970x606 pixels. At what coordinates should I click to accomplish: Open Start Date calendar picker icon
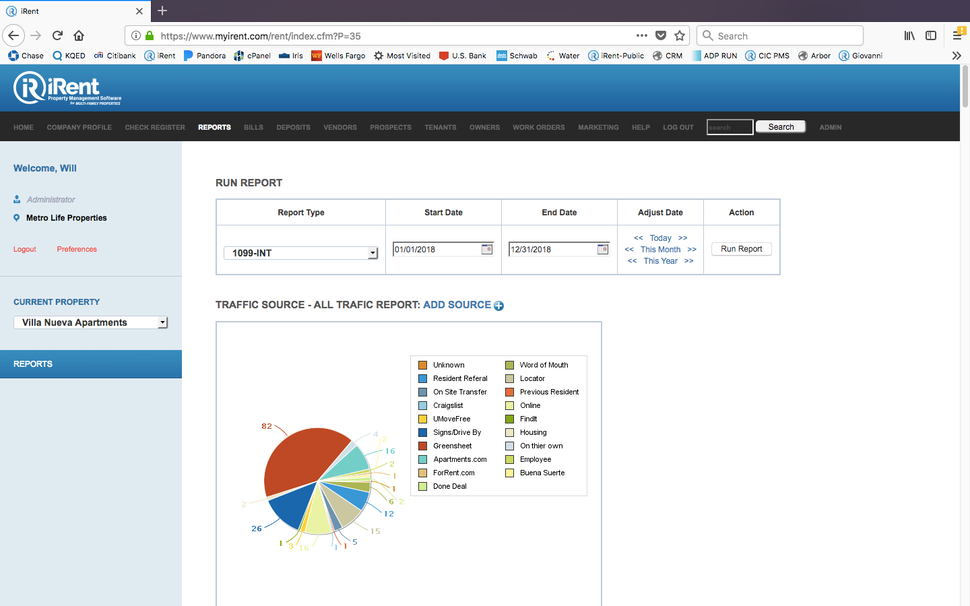click(x=487, y=249)
